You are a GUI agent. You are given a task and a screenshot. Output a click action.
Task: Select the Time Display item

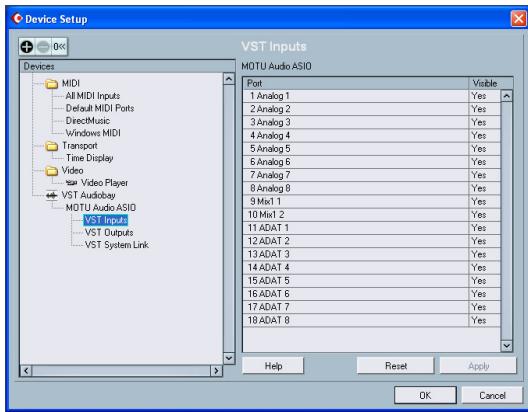[x=89, y=158]
